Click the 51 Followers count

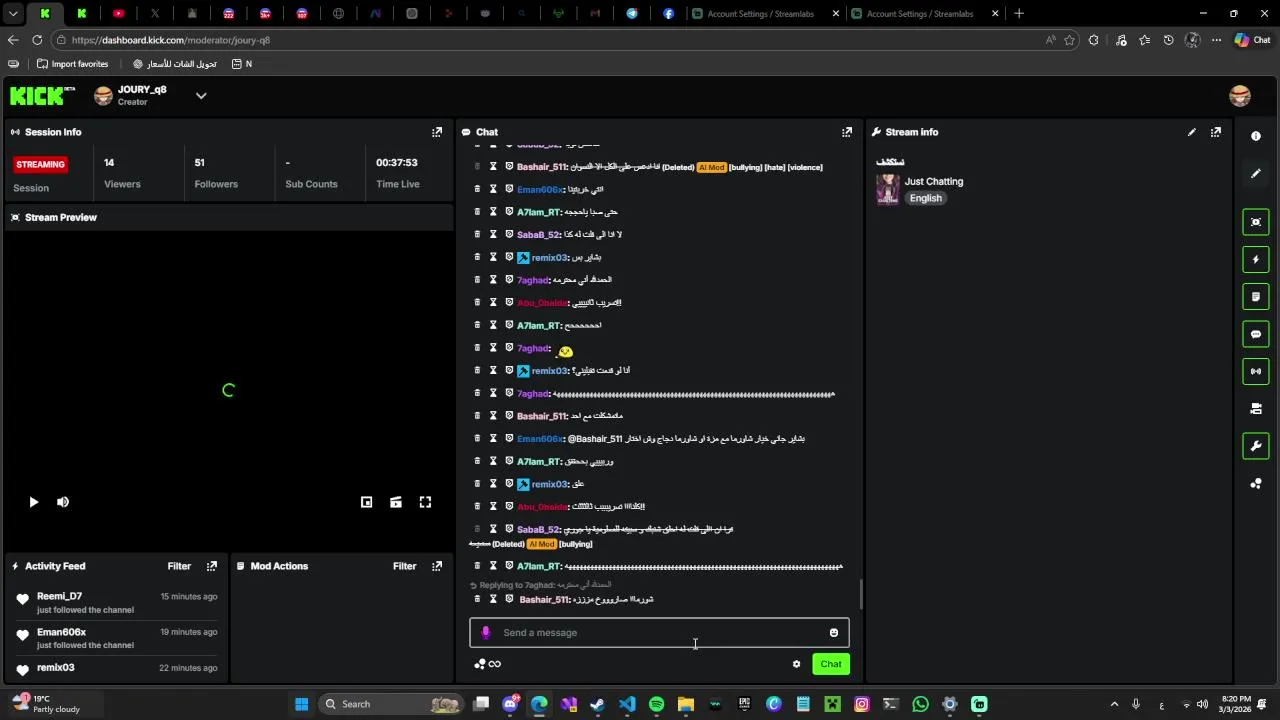pyautogui.click(x=200, y=162)
